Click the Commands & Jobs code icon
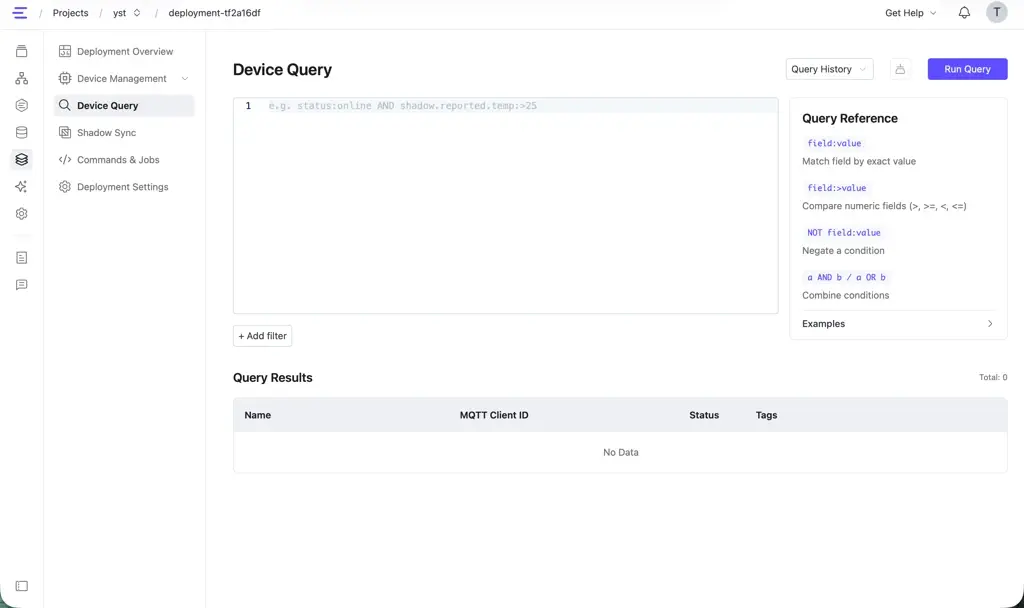This screenshot has height=608, width=1024. (x=65, y=159)
